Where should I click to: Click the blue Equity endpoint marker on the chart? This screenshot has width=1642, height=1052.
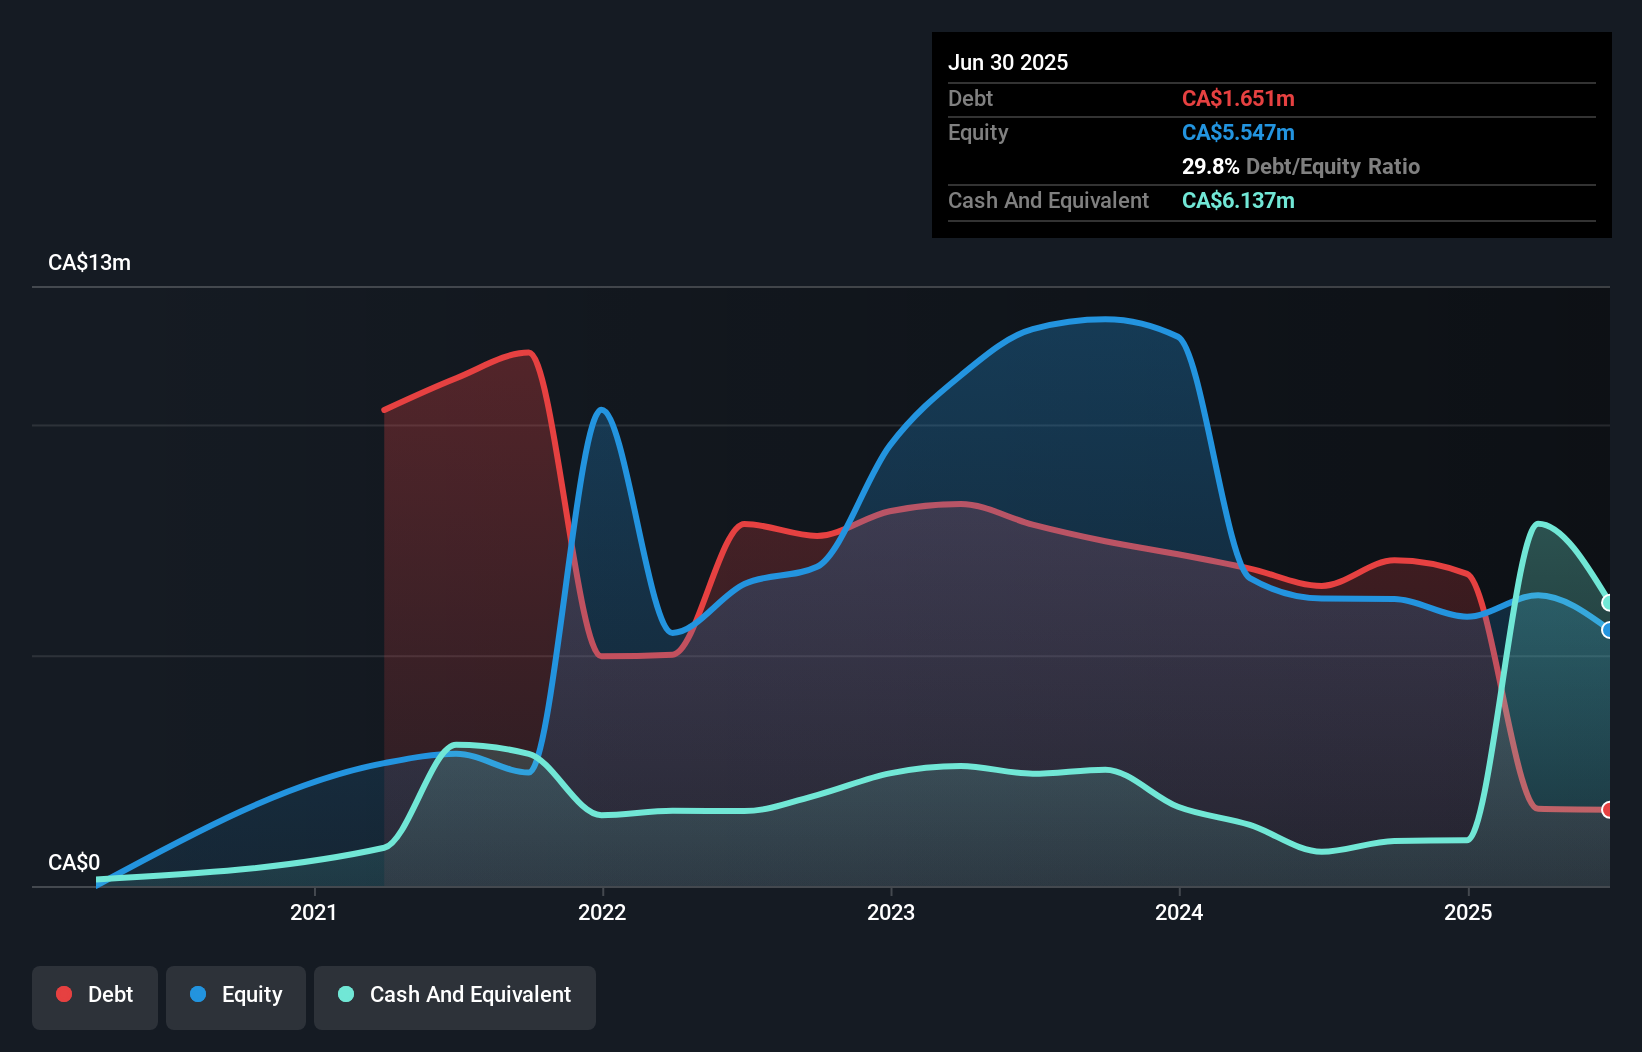click(x=1607, y=630)
